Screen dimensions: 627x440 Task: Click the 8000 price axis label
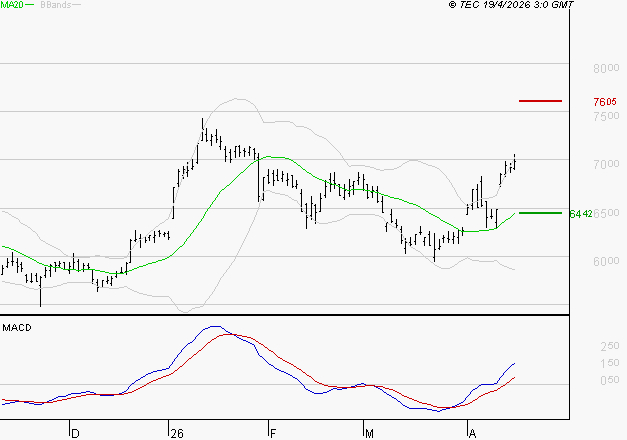(606, 68)
